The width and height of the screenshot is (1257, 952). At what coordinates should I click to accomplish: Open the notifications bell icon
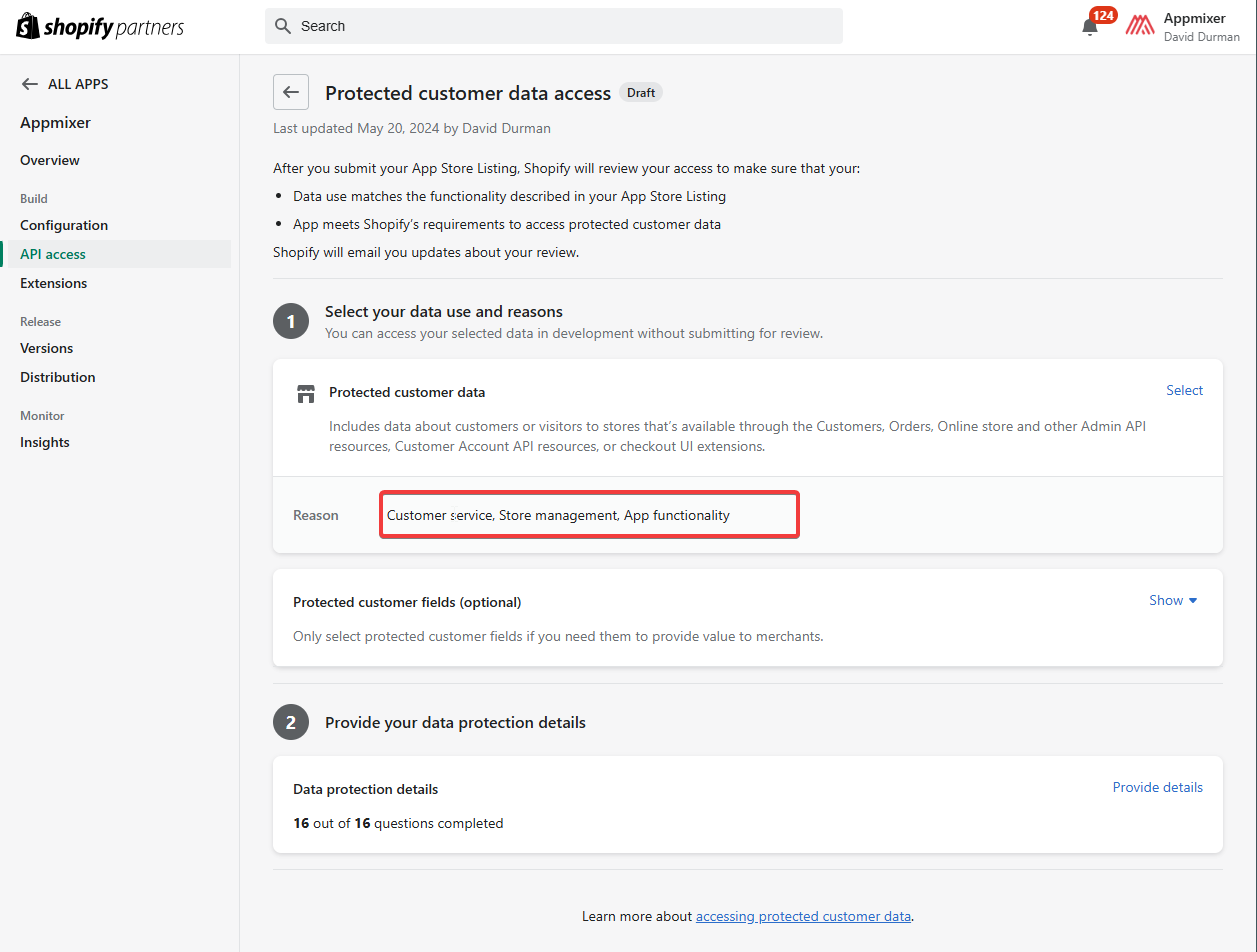coord(1090,27)
